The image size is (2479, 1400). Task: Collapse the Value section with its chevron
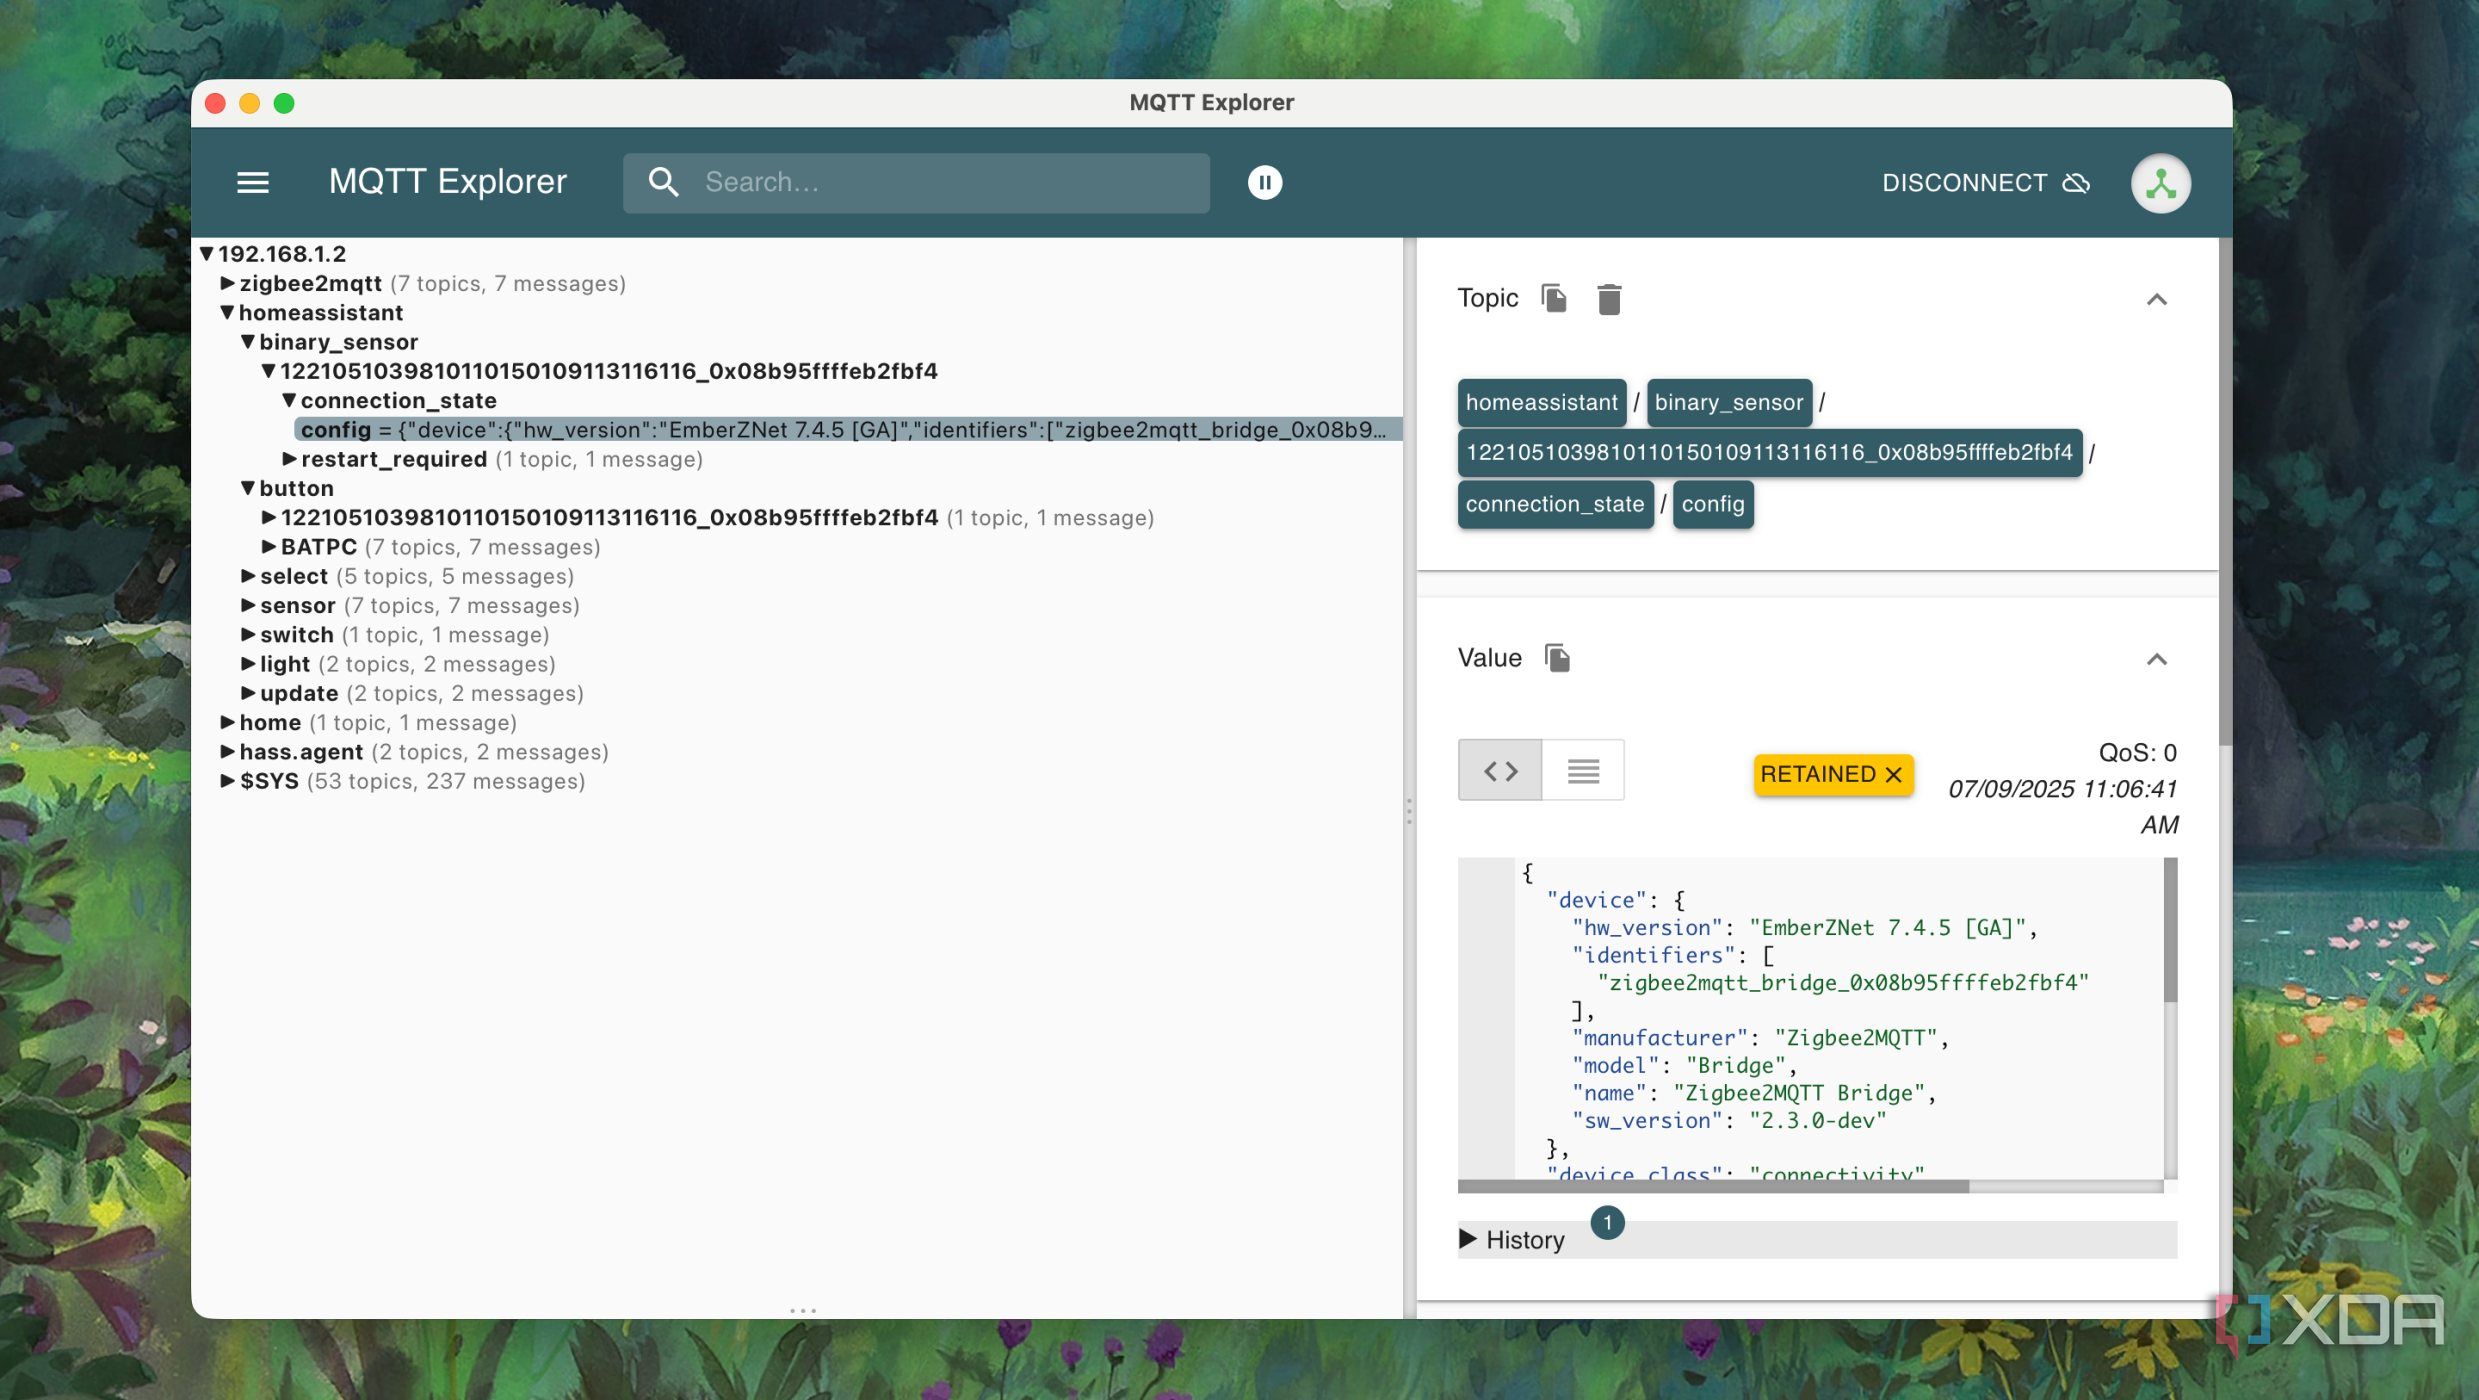click(x=2156, y=659)
